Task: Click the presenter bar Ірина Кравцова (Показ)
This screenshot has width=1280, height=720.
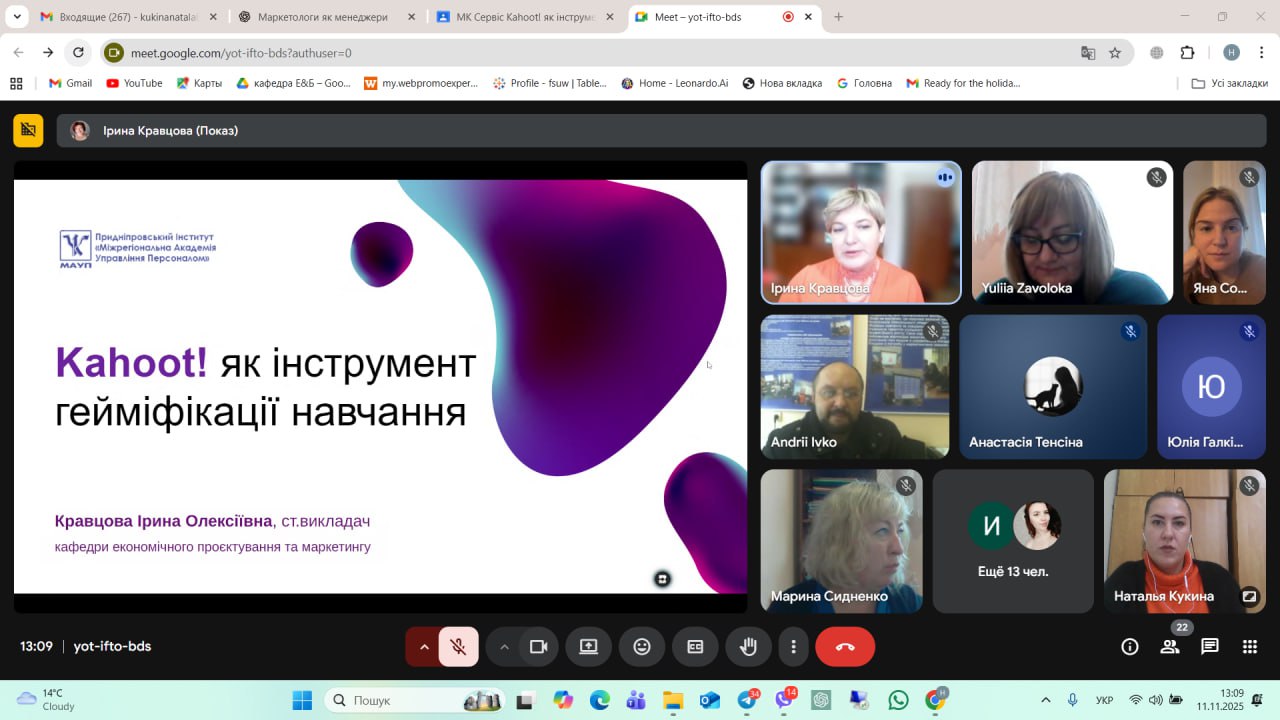Action: (661, 130)
